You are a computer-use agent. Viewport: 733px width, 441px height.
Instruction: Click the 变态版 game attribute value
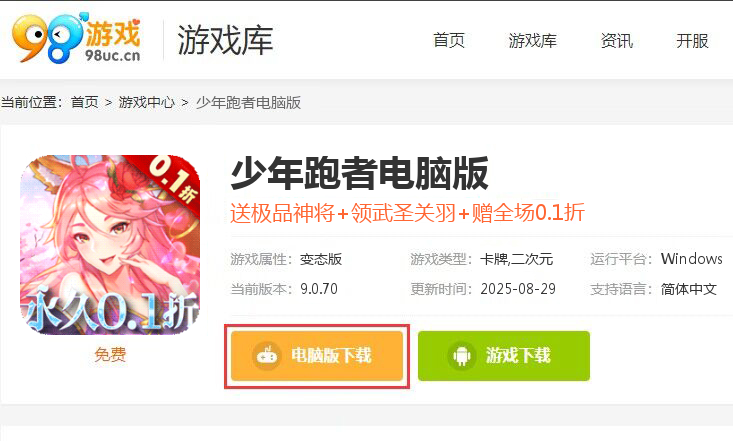pyautogui.click(x=321, y=259)
